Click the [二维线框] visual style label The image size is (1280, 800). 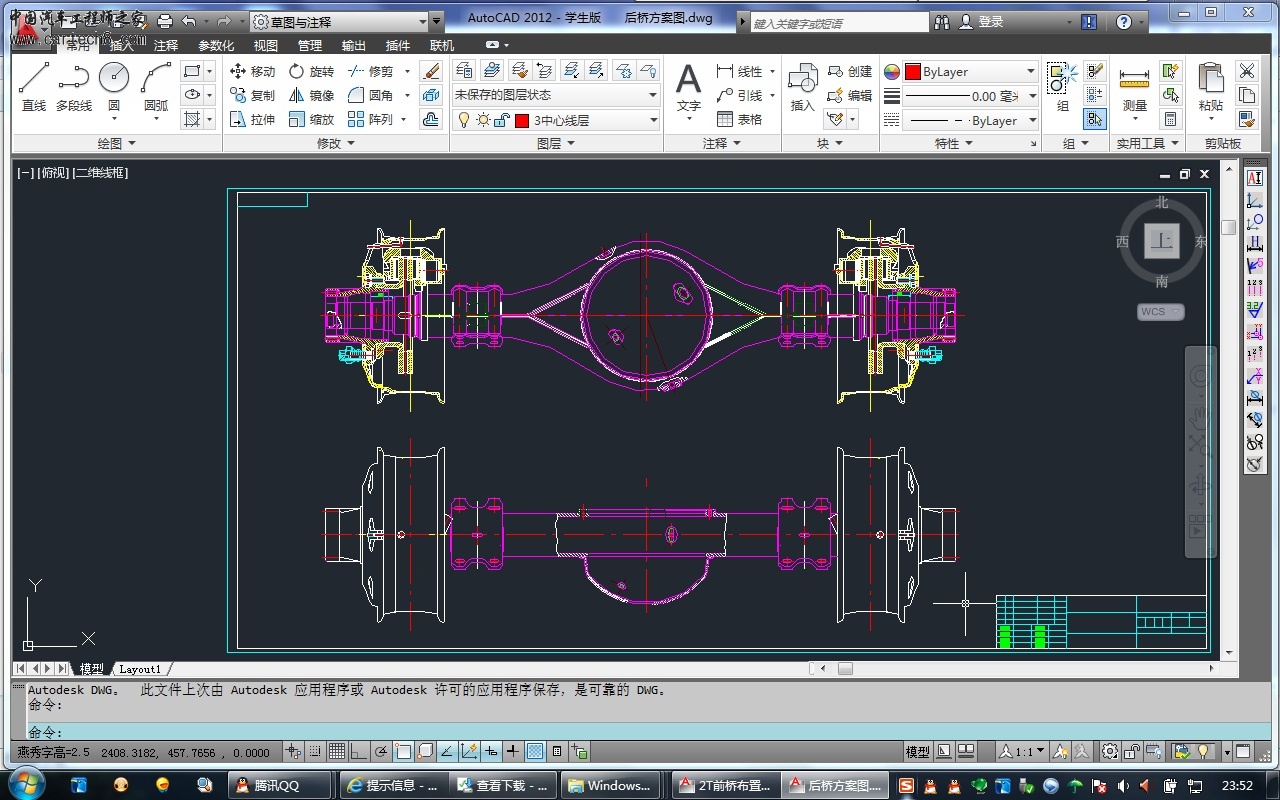tap(101, 173)
